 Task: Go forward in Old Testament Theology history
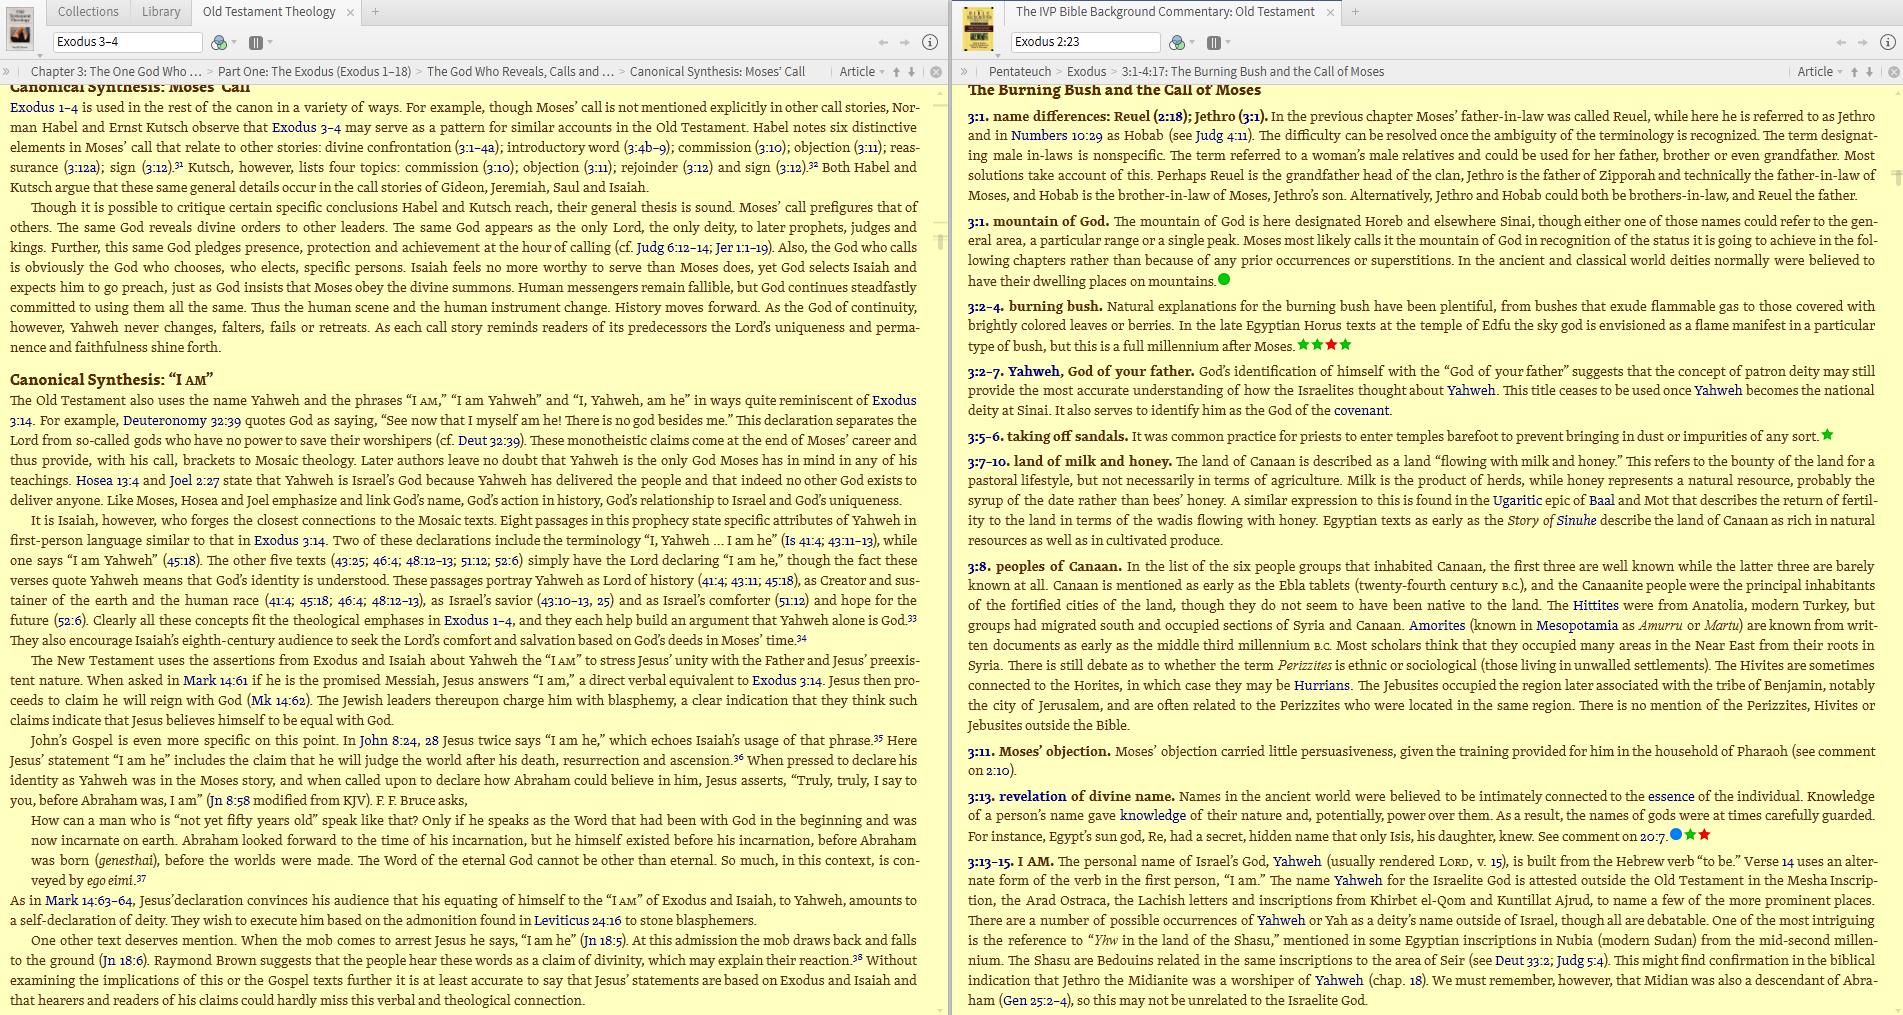click(905, 42)
